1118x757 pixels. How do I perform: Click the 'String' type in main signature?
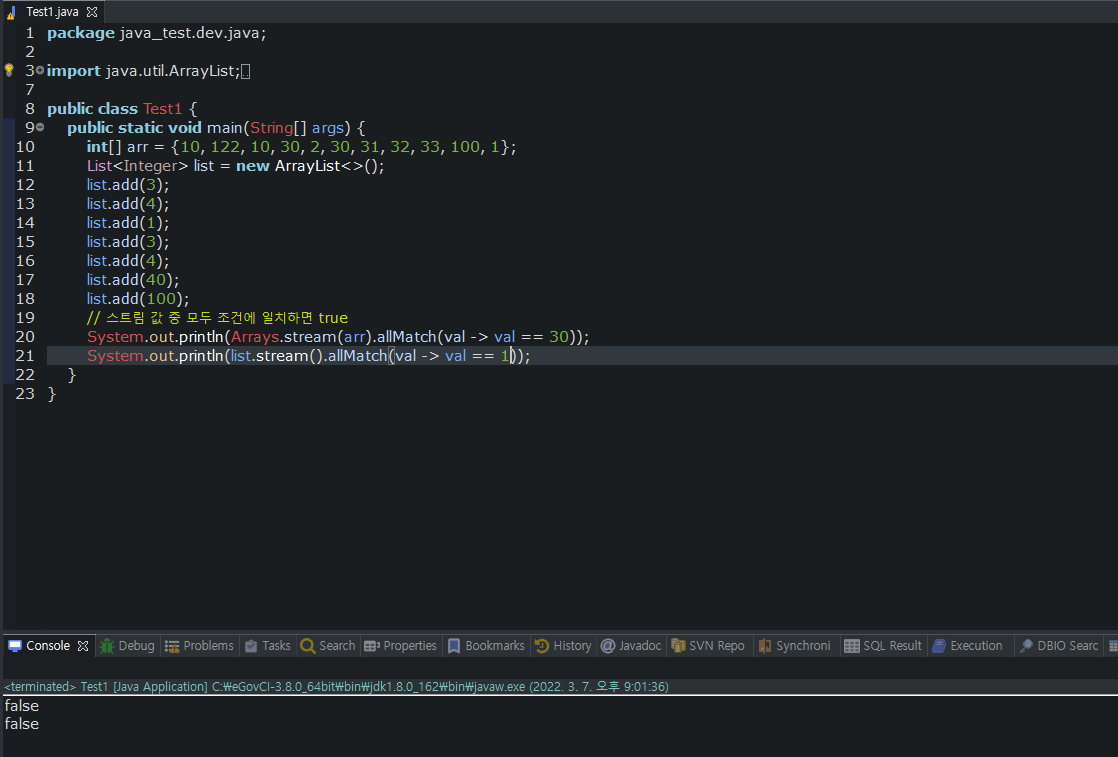(x=272, y=128)
